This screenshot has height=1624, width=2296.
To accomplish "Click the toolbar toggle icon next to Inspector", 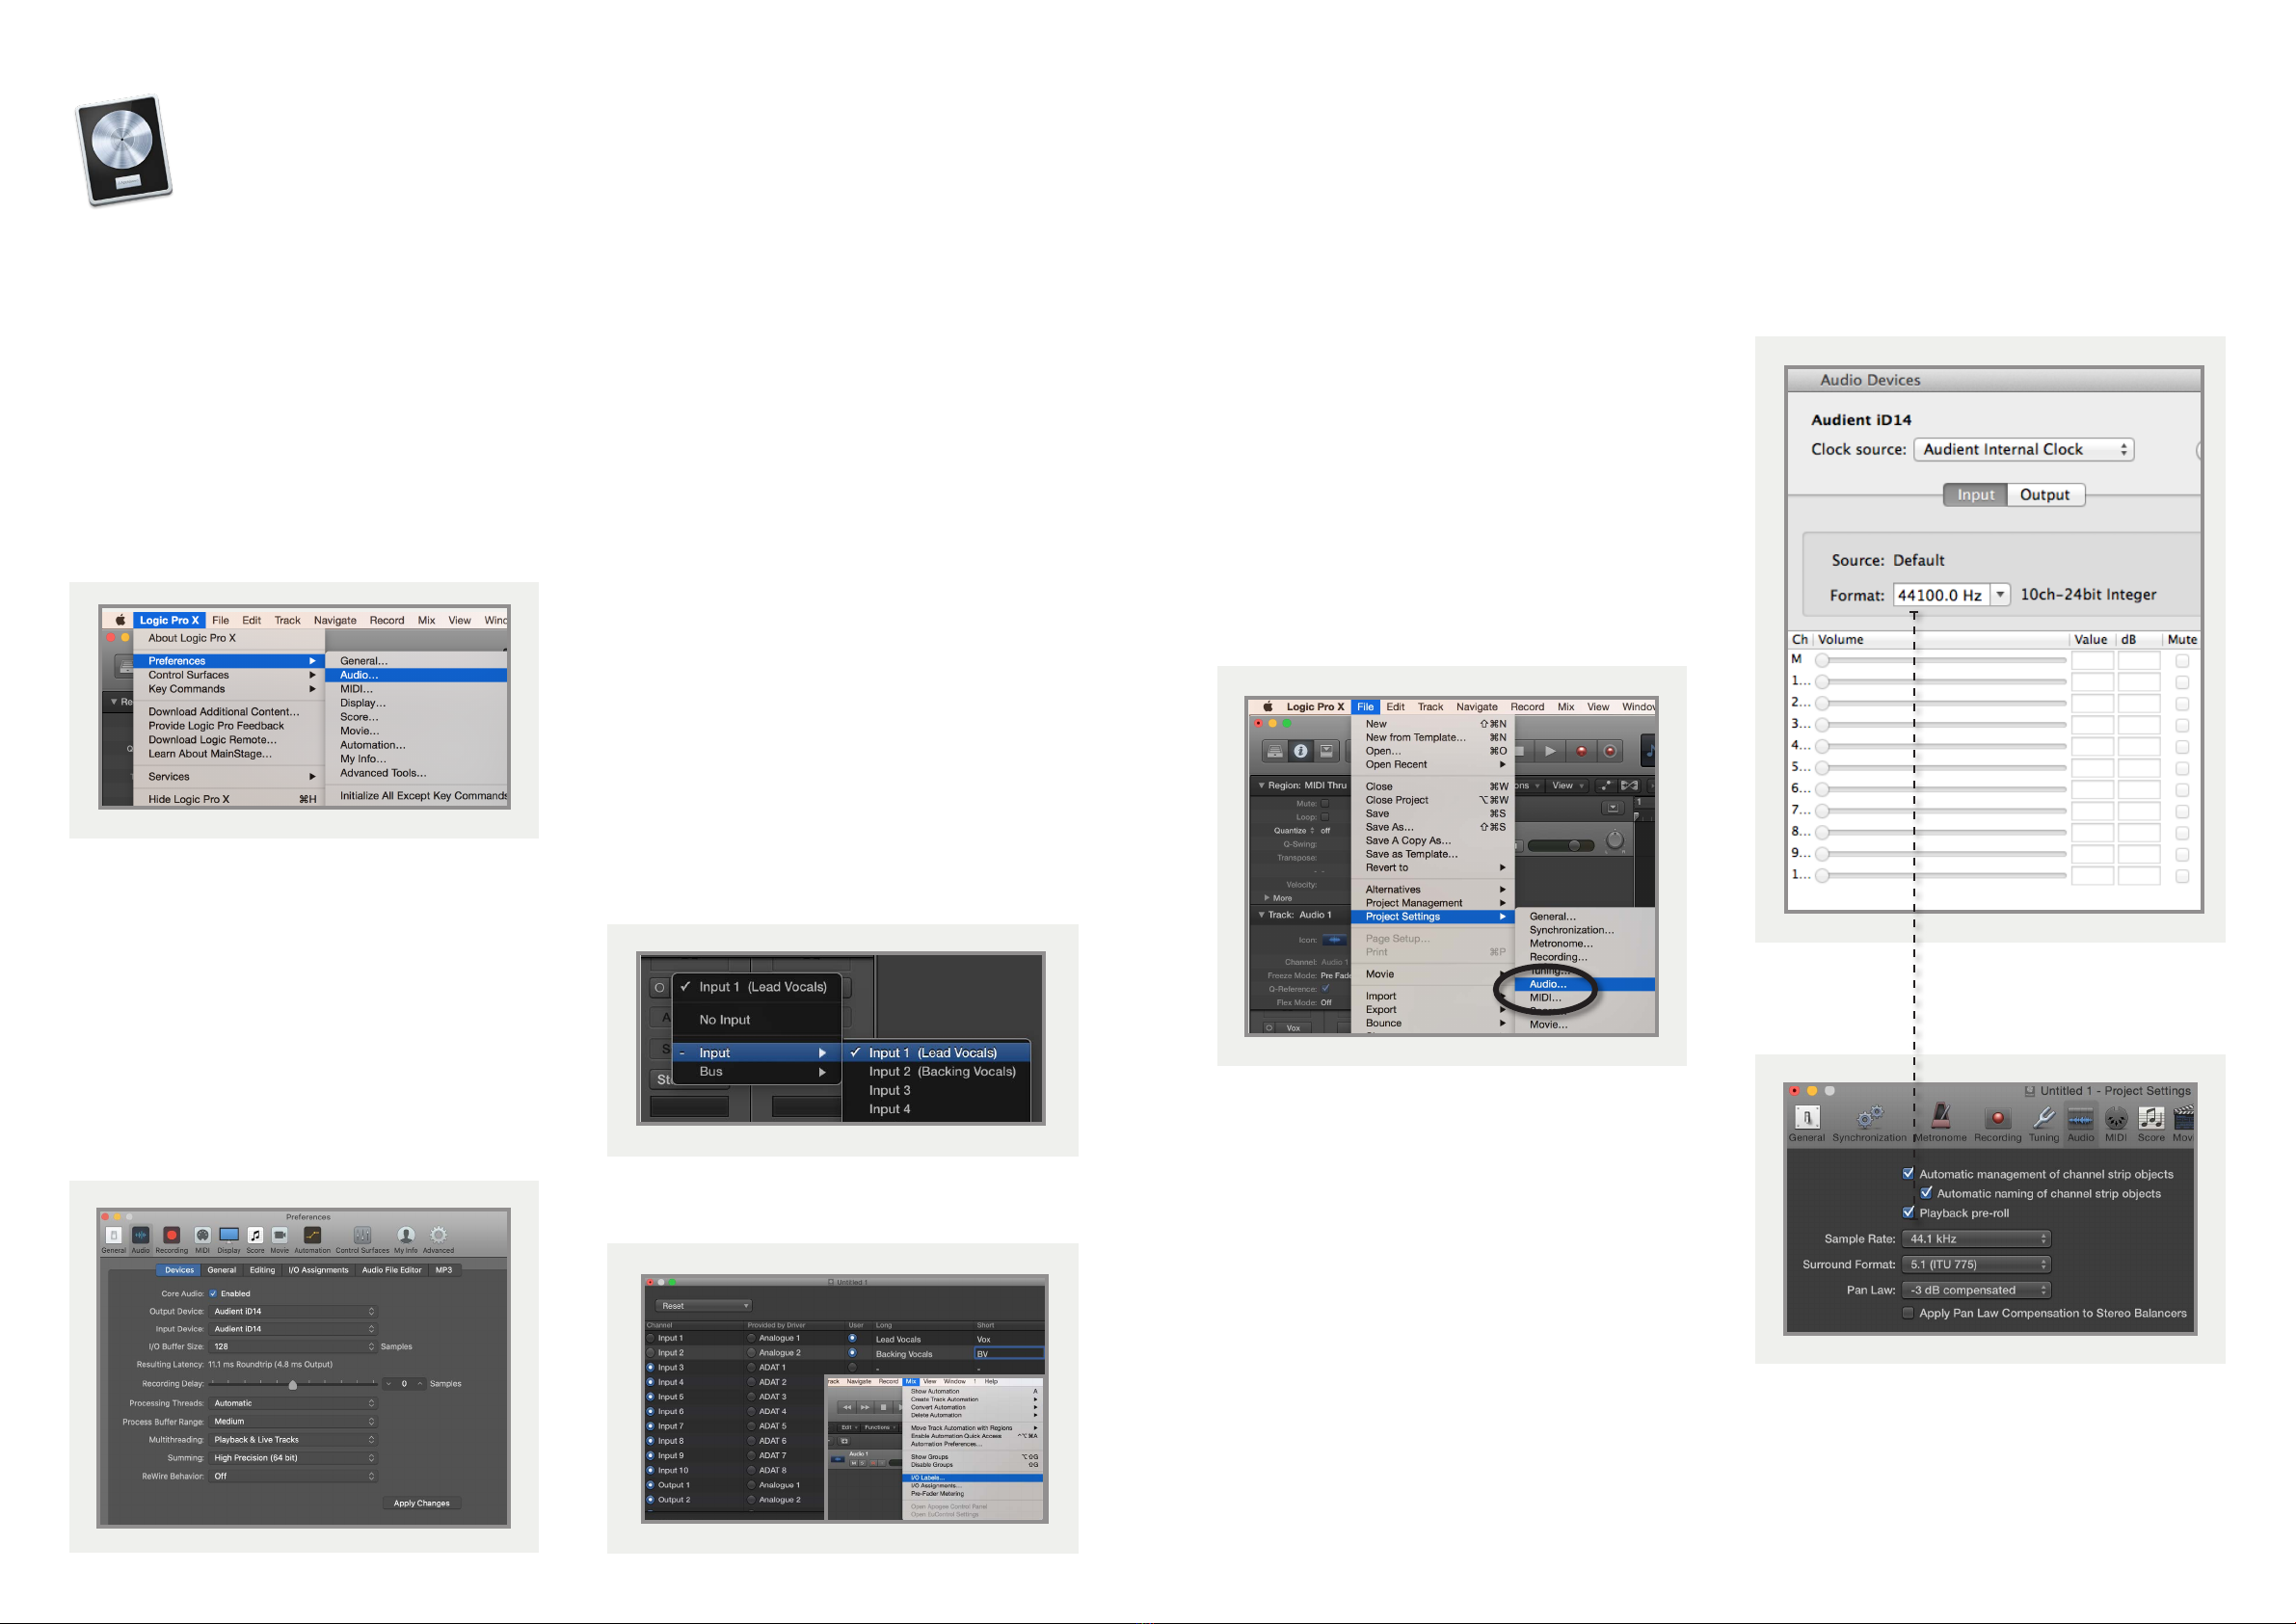I will coord(1326,751).
